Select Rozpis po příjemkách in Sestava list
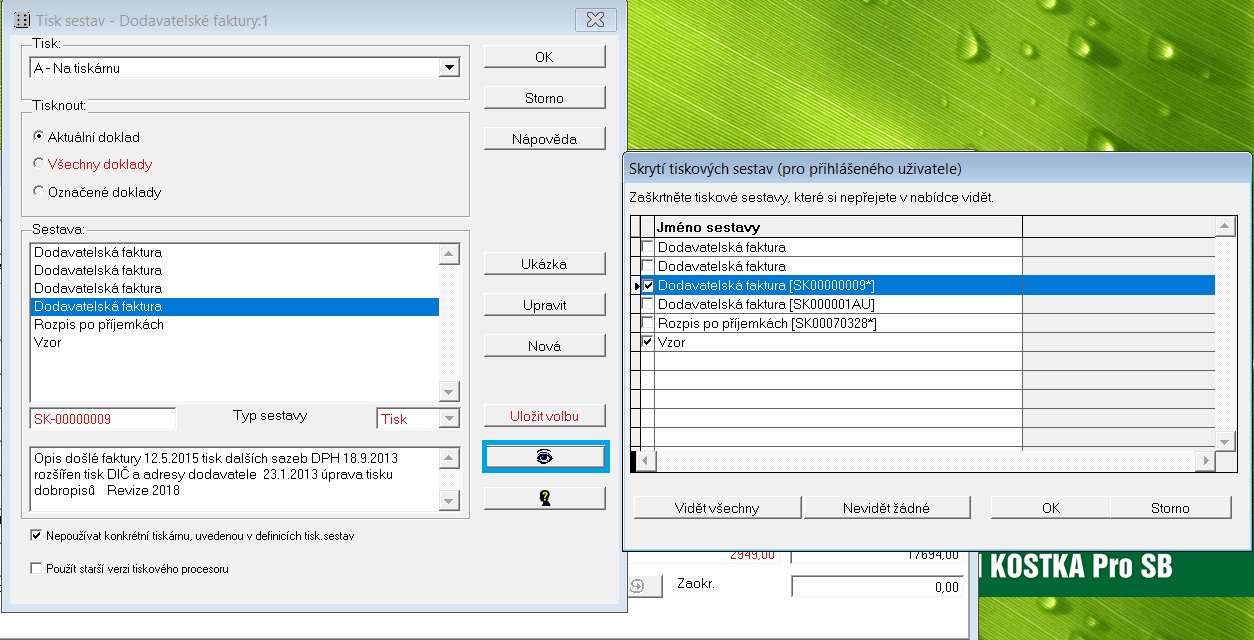 click(x=99, y=325)
